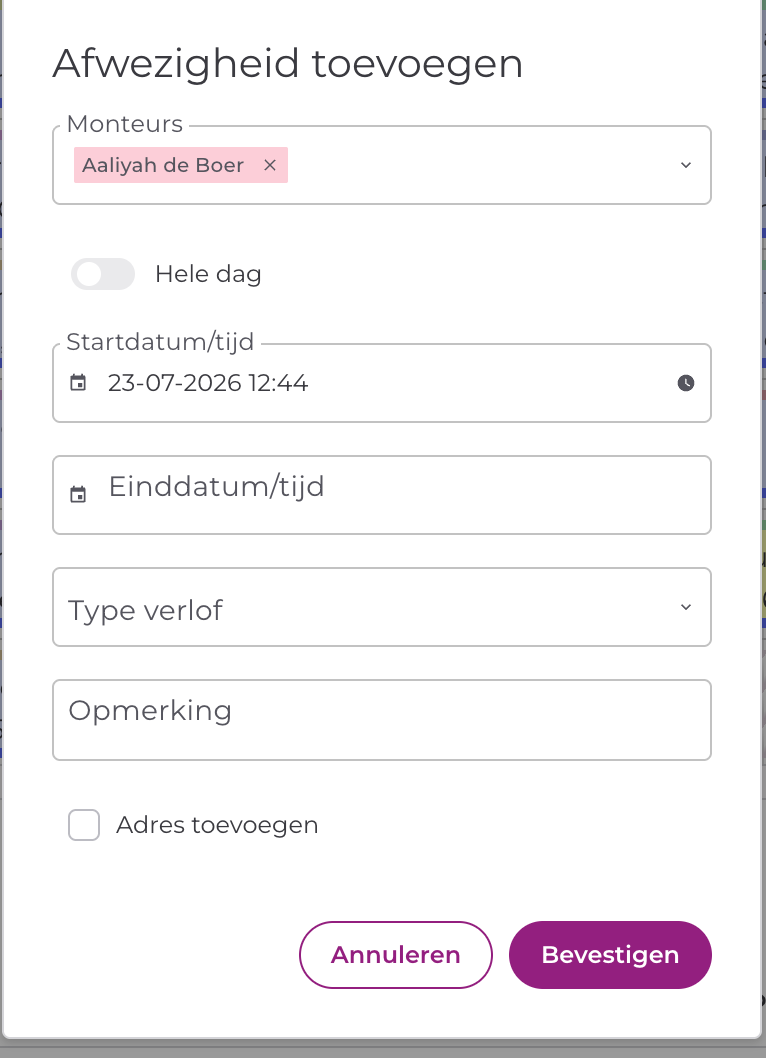Remove the Aaliyah de Boer chip
The width and height of the screenshot is (766, 1058).
pos(270,165)
